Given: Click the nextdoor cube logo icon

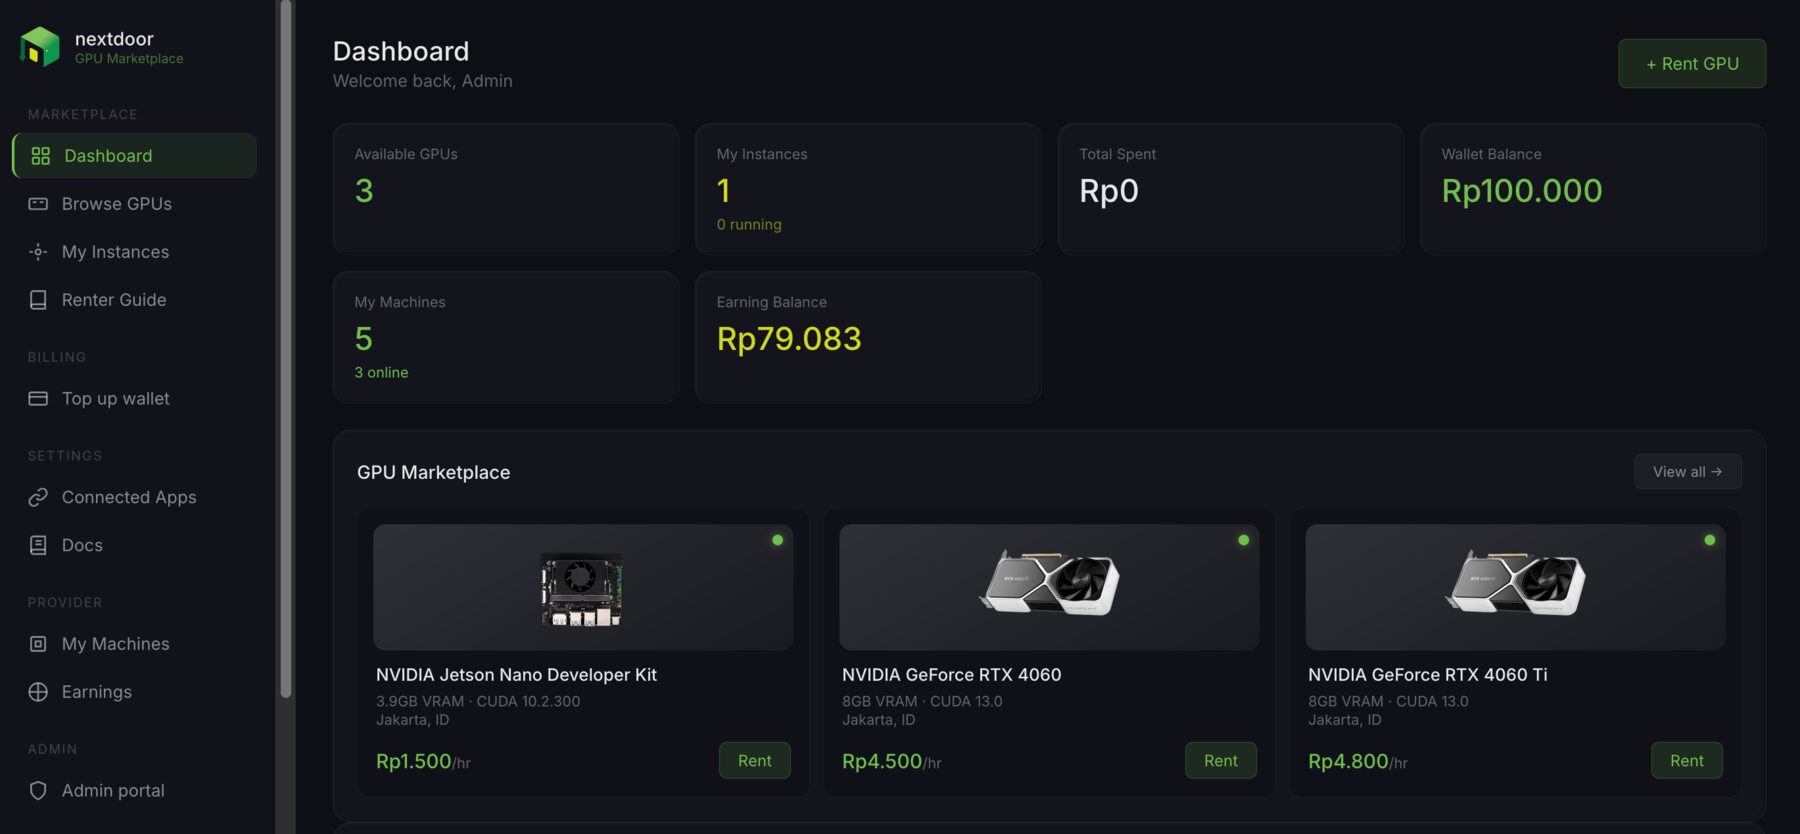Looking at the screenshot, I should pyautogui.click(x=40, y=47).
